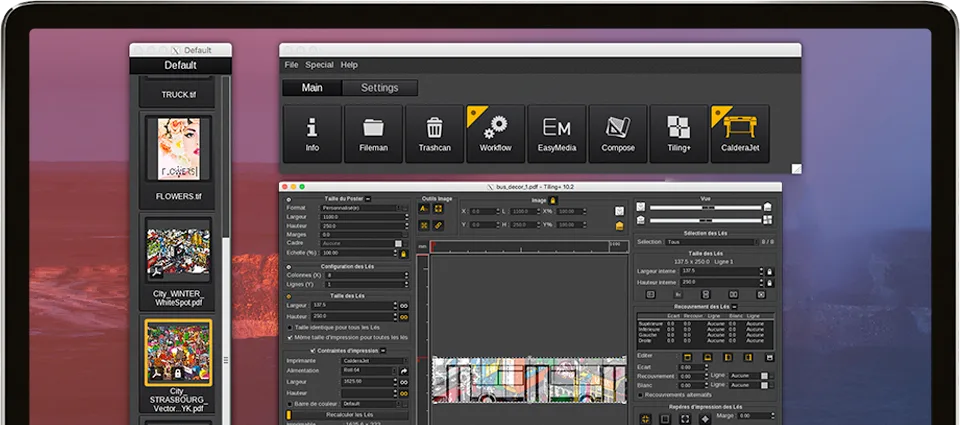The height and width of the screenshot is (425, 960).
Task: Click the corner-brackets Repères d'impression icon
Action: pyautogui.click(x=685, y=419)
